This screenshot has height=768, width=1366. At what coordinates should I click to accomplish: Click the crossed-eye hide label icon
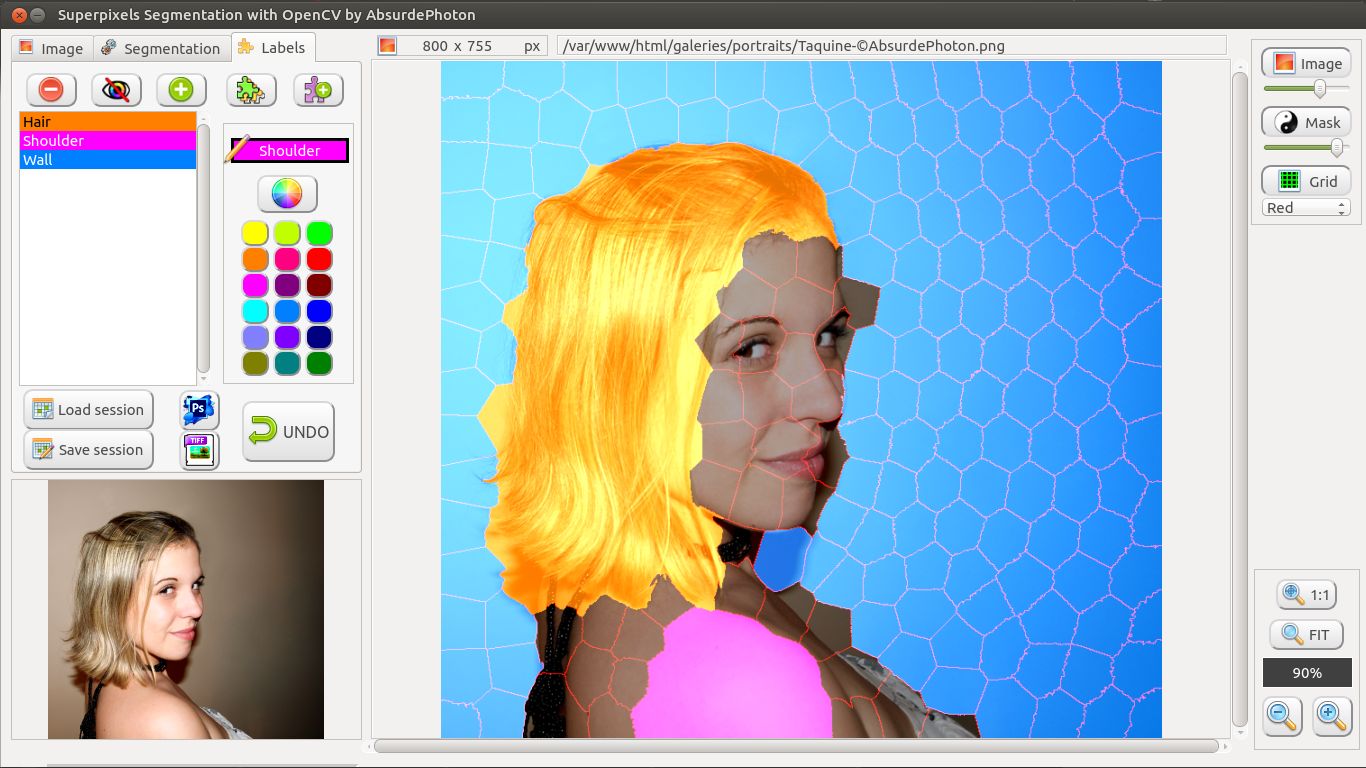(116, 90)
